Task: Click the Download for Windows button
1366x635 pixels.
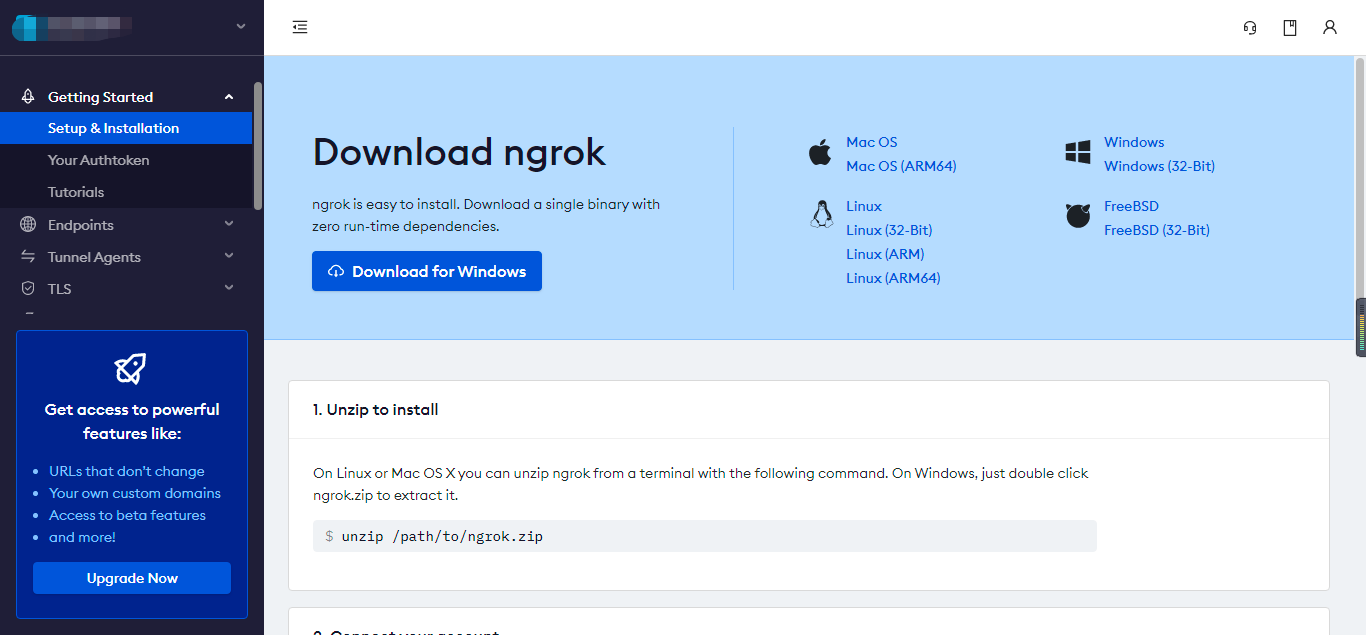Action: point(427,271)
